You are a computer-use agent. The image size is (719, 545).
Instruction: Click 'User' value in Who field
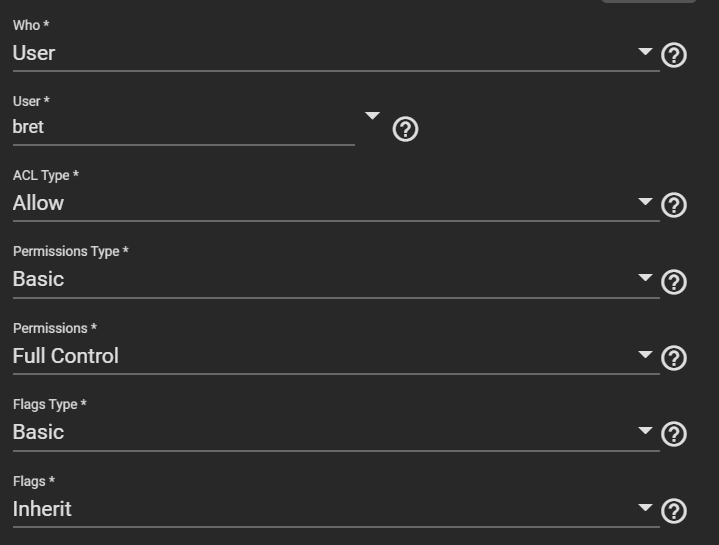[34, 53]
